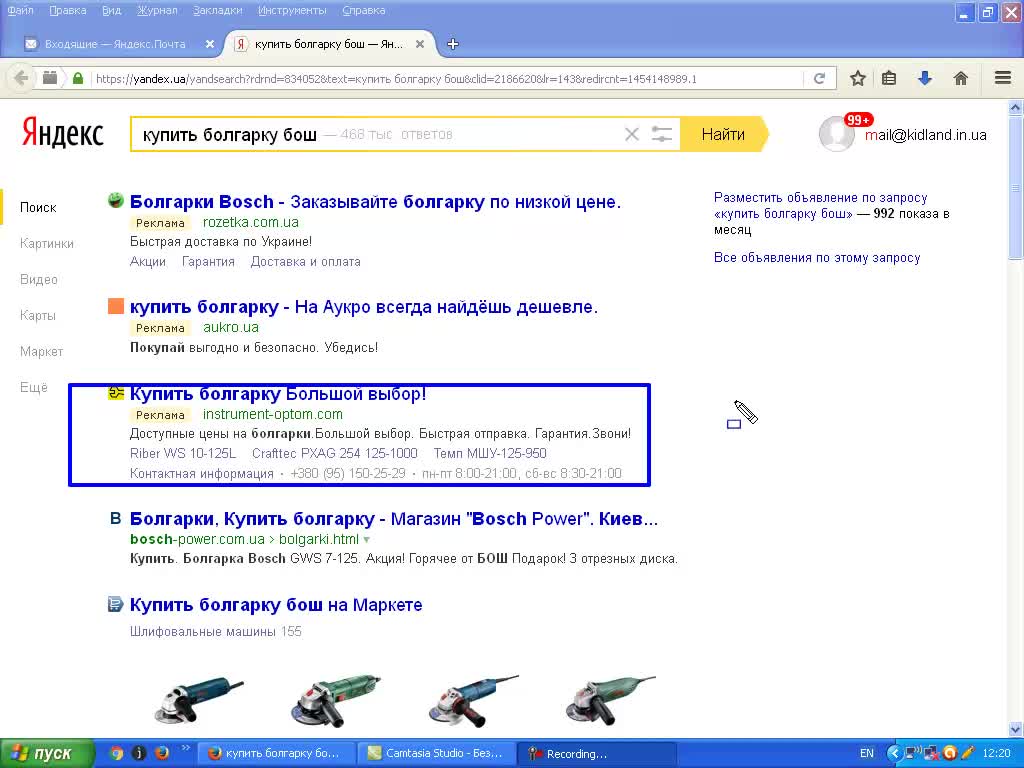The height and width of the screenshot is (768, 1024).
Task: Open the Болгарки Bosch rozetka ad title
Action: (376, 202)
